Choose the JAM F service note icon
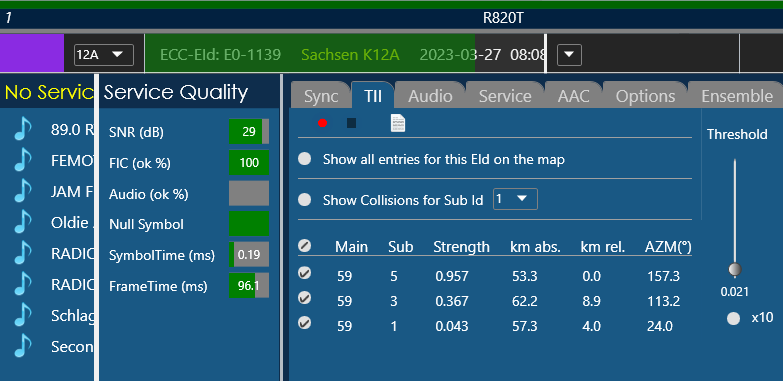This screenshot has height=381, width=783. [22, 192]
